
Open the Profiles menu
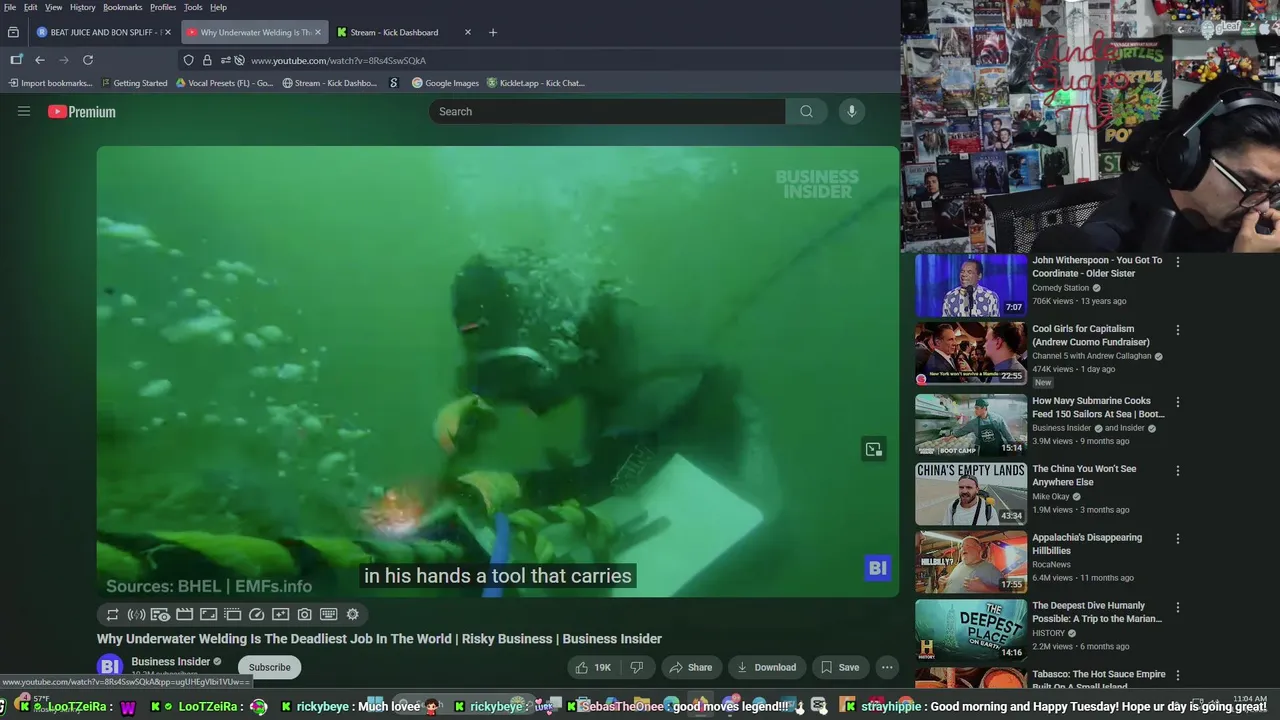pos(163,7)
